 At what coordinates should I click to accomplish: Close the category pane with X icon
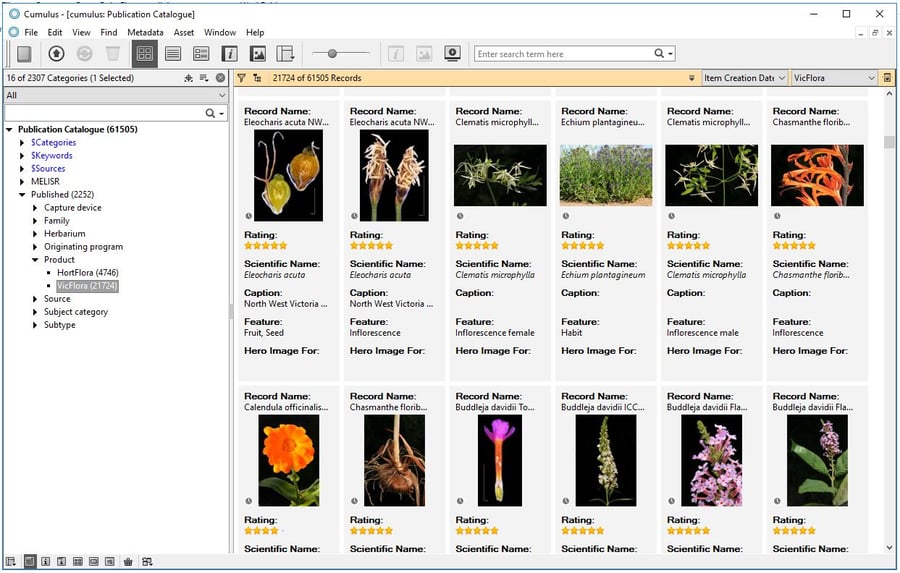click(220, 78)
